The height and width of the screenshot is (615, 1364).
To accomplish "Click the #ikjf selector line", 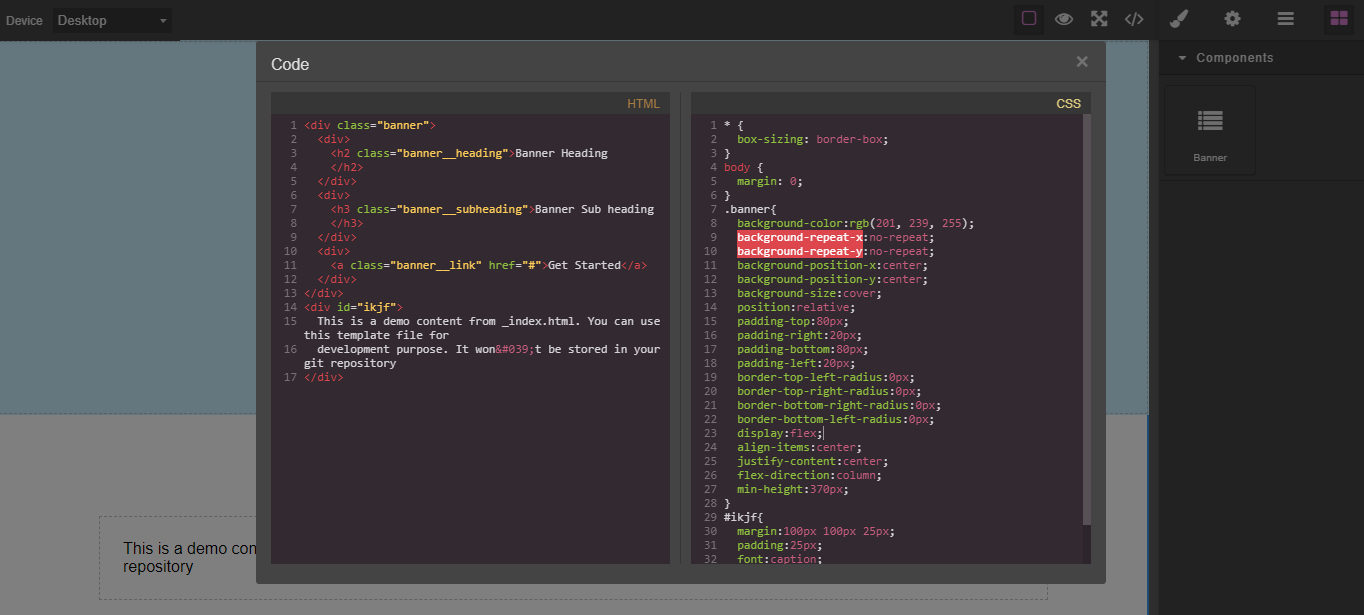I will click(x=744, y=518).
